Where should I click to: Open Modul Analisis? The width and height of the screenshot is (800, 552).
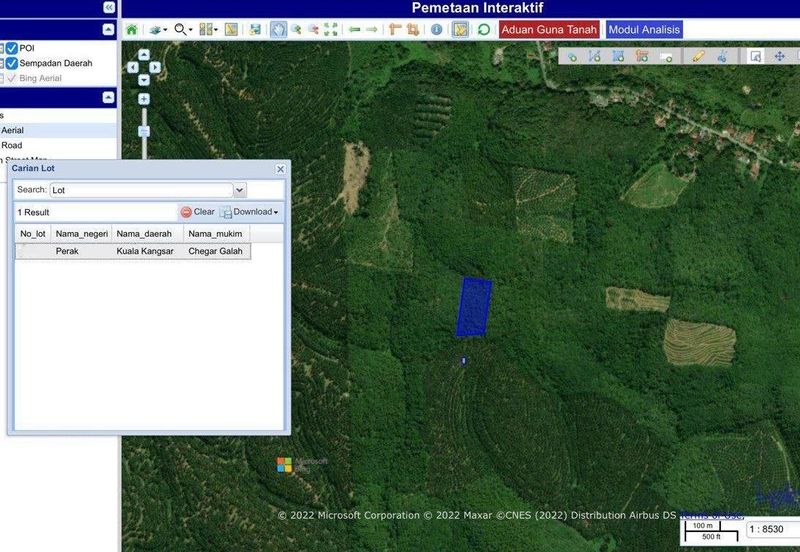(644, 30)
